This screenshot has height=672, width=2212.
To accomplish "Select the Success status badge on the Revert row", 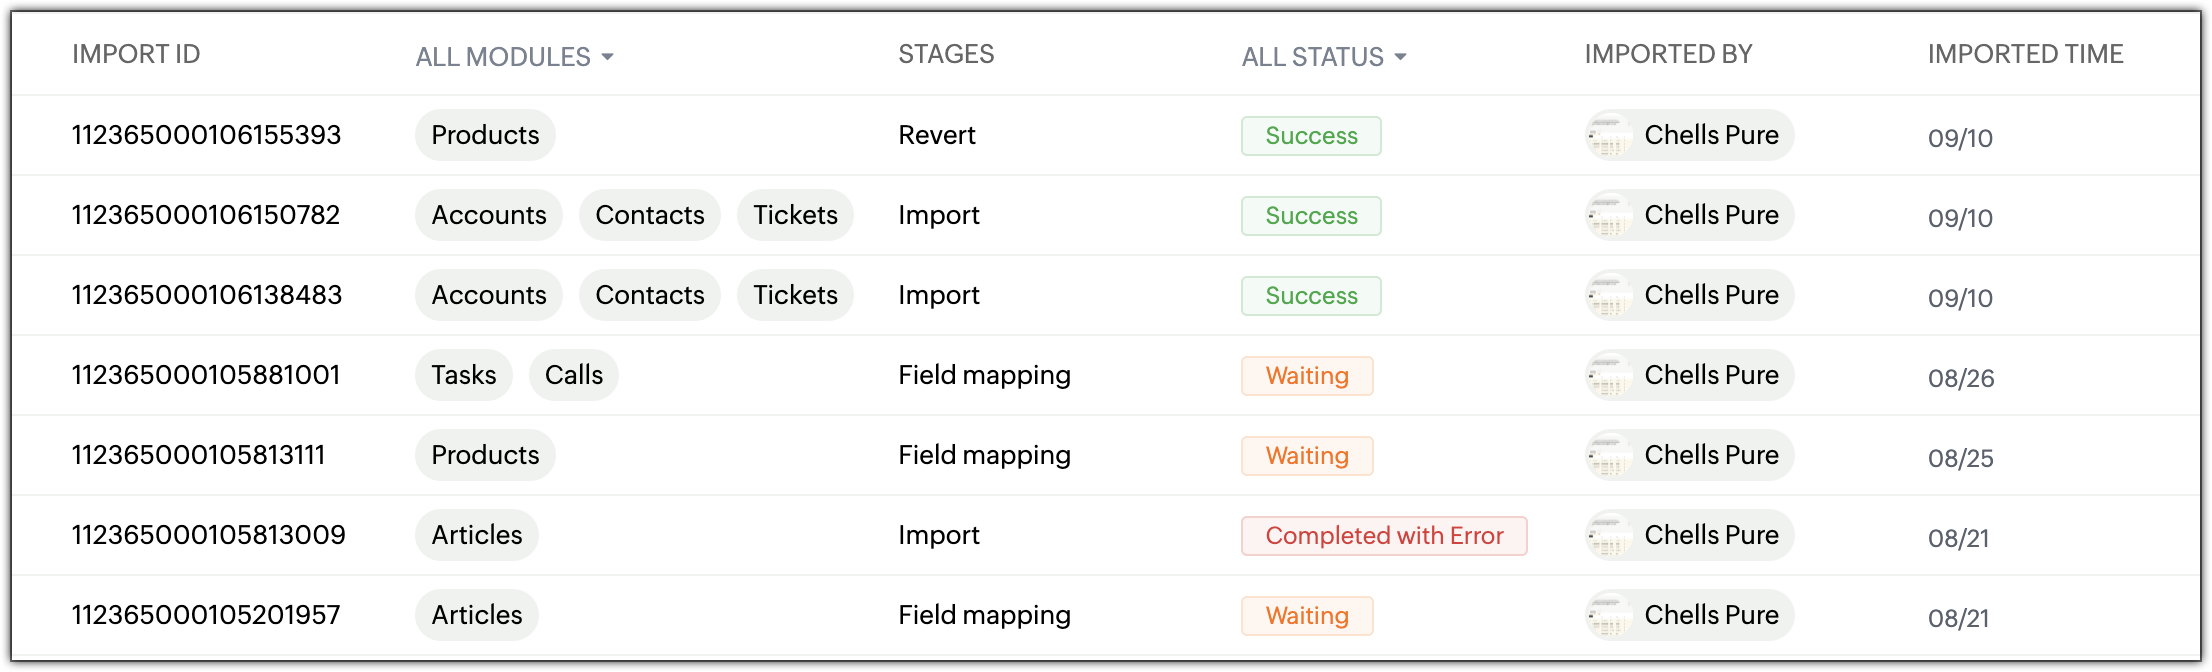I will point(1310,135).
